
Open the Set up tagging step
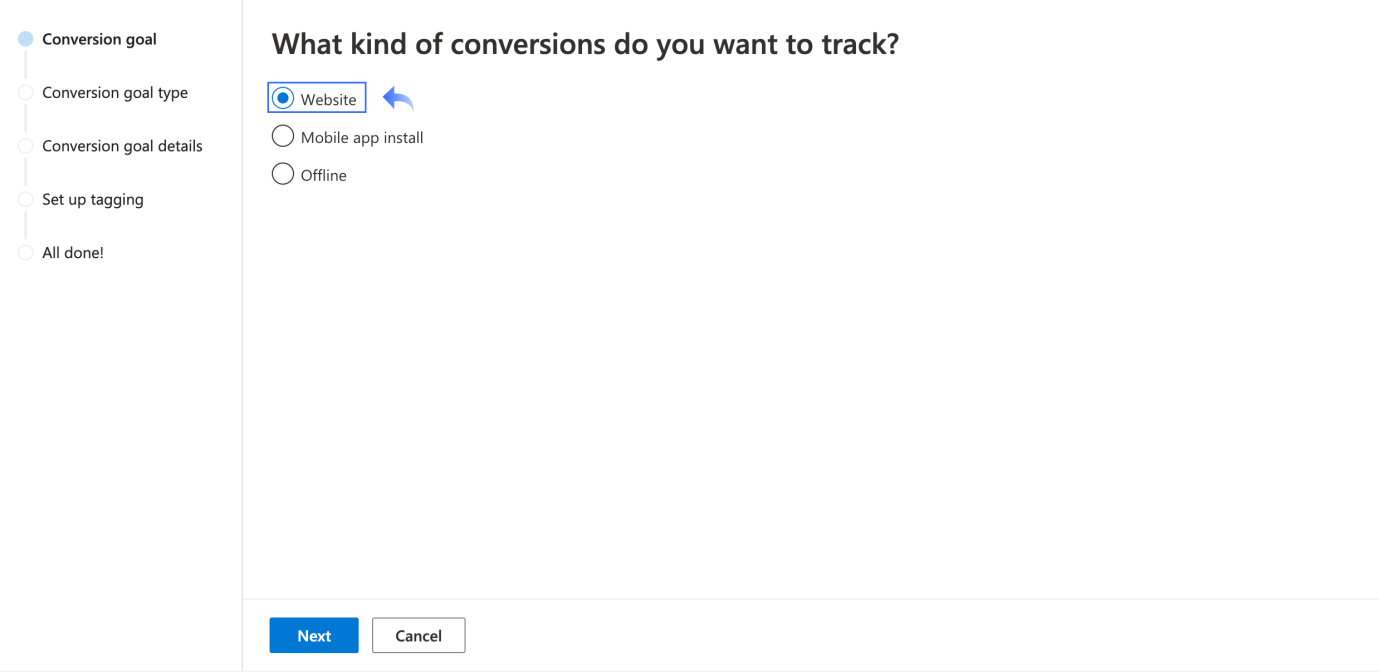click(93, 200)
